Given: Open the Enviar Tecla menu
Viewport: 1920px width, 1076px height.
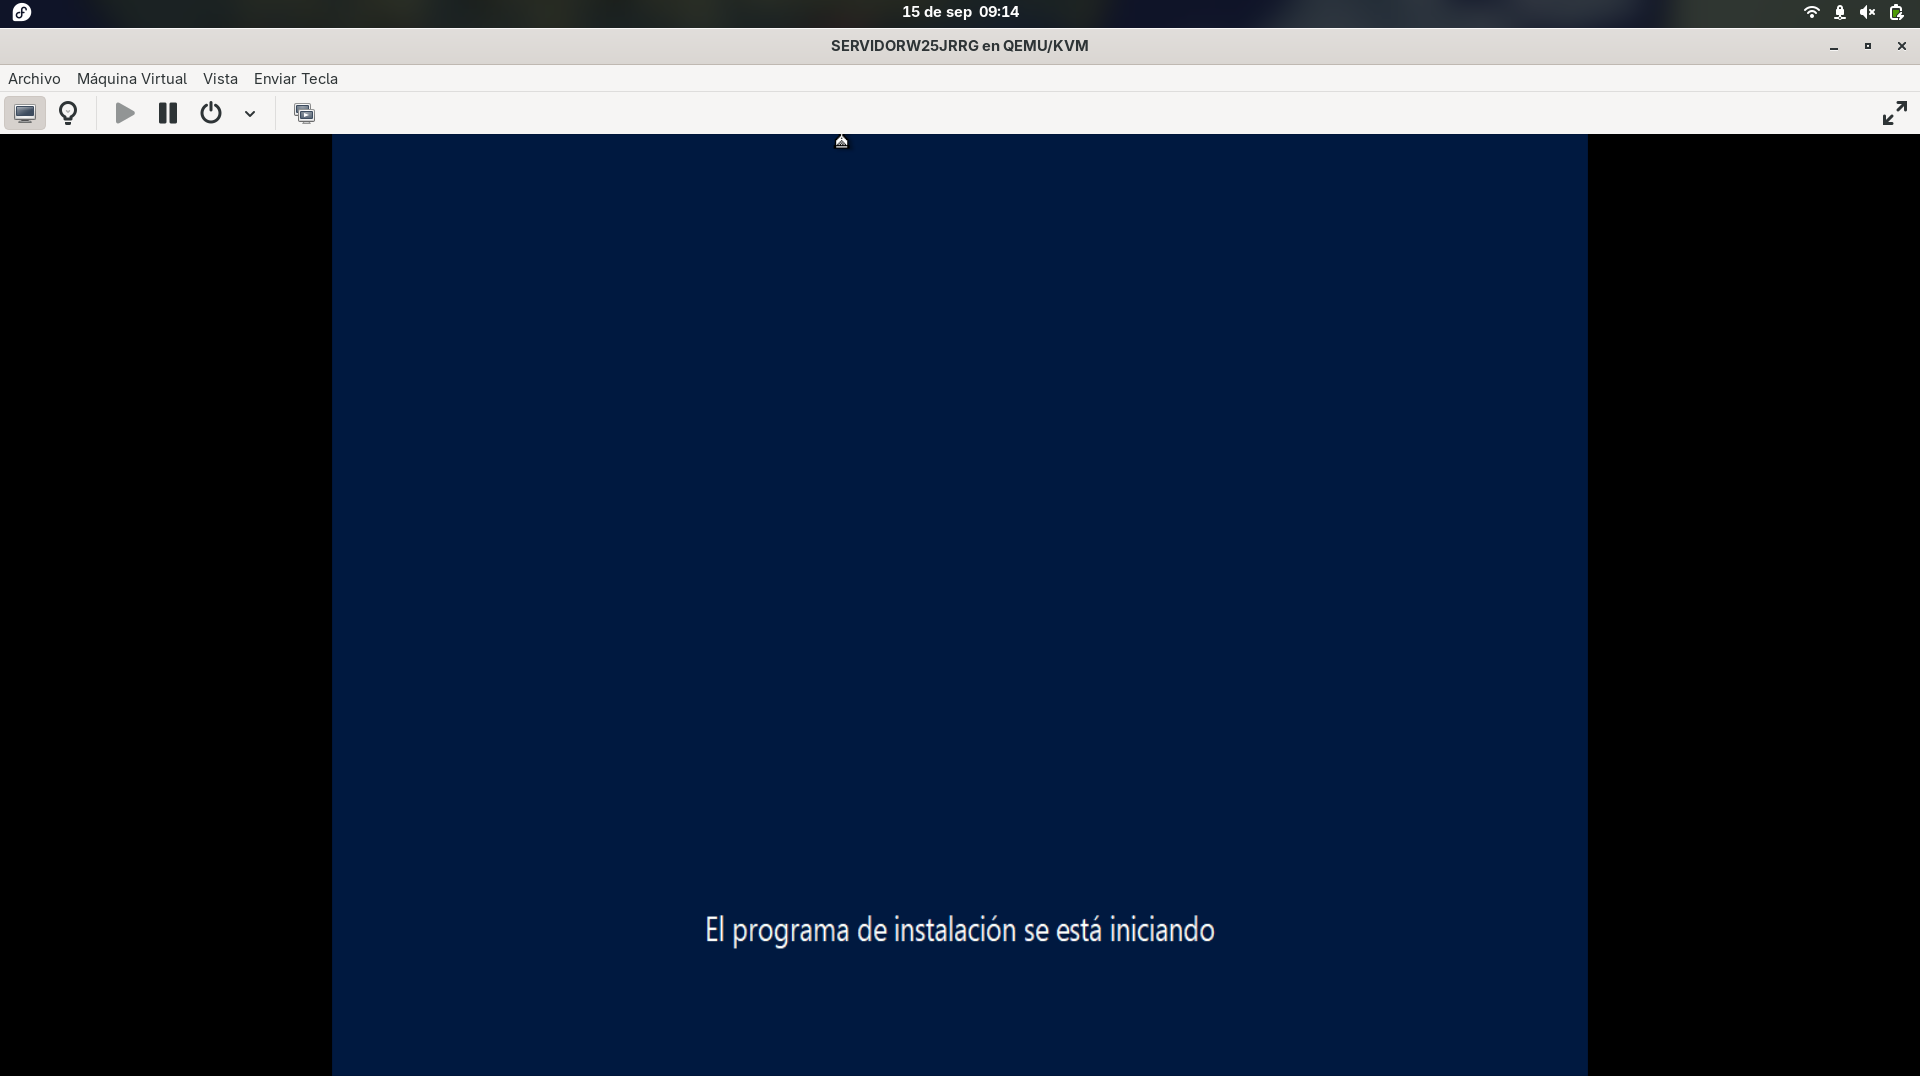Looking at the screenshot, I should pyautogui.click(x=296, y=78).
